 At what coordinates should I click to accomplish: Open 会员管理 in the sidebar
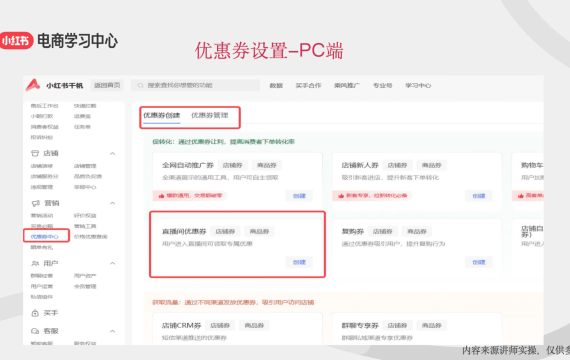tap(85, 286)
